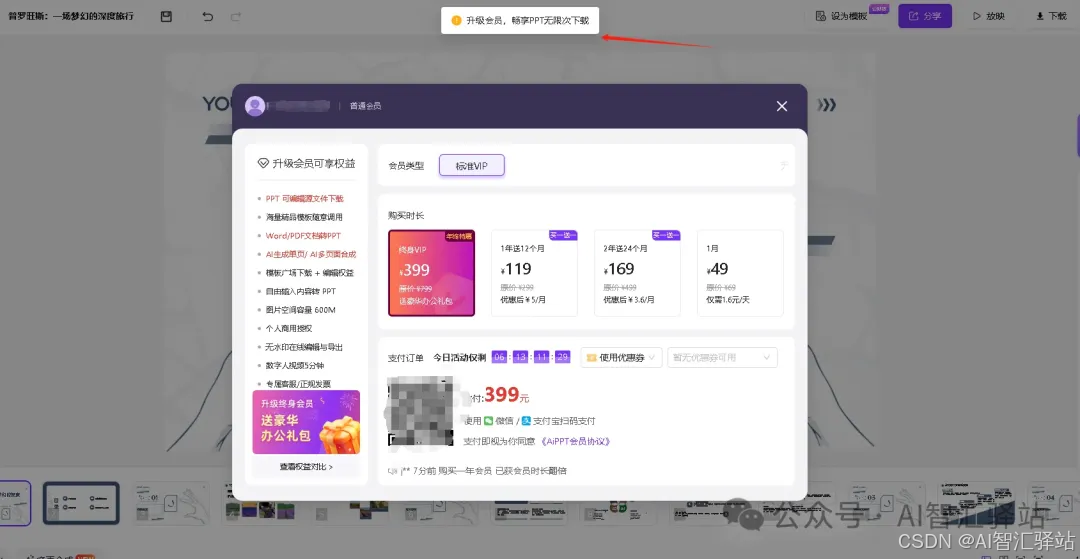This screenshot has width=1080, height=559.
Task: Click the document title 普罗旺斯
Action: 71,16
